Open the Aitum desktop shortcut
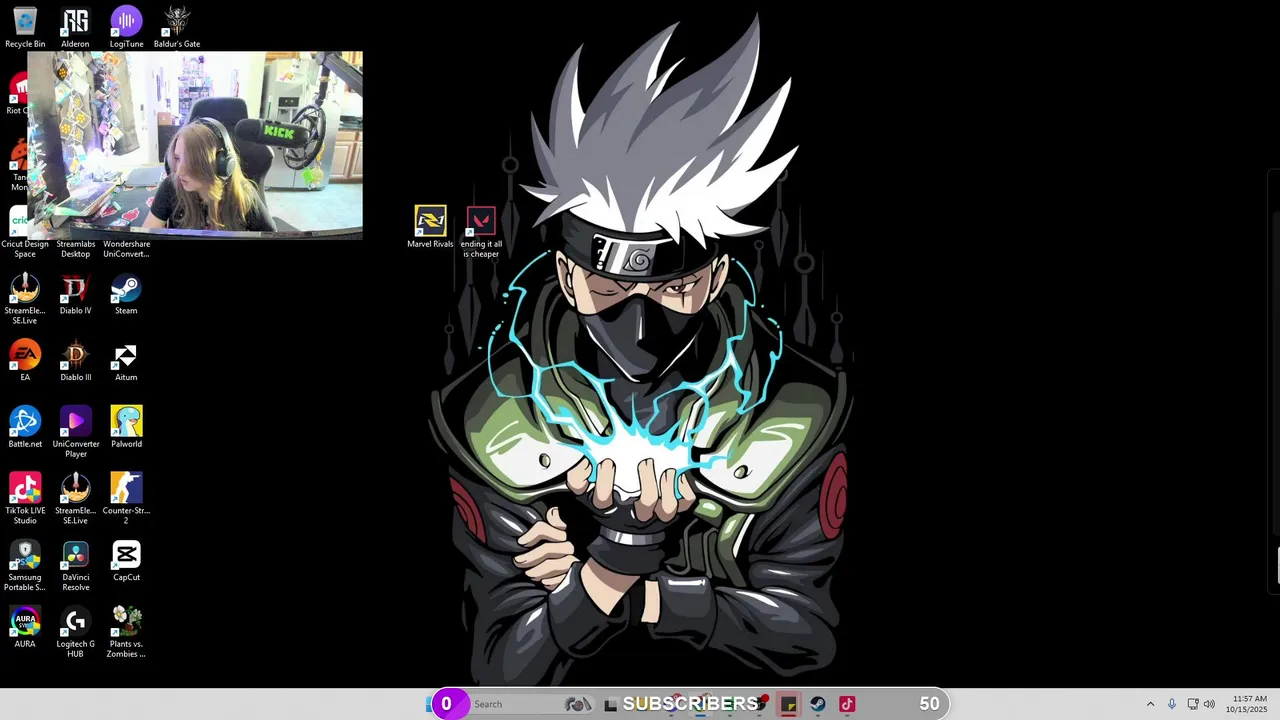Image resolution: width=1280 pixels, height=720 pixels. click(126, 361)
